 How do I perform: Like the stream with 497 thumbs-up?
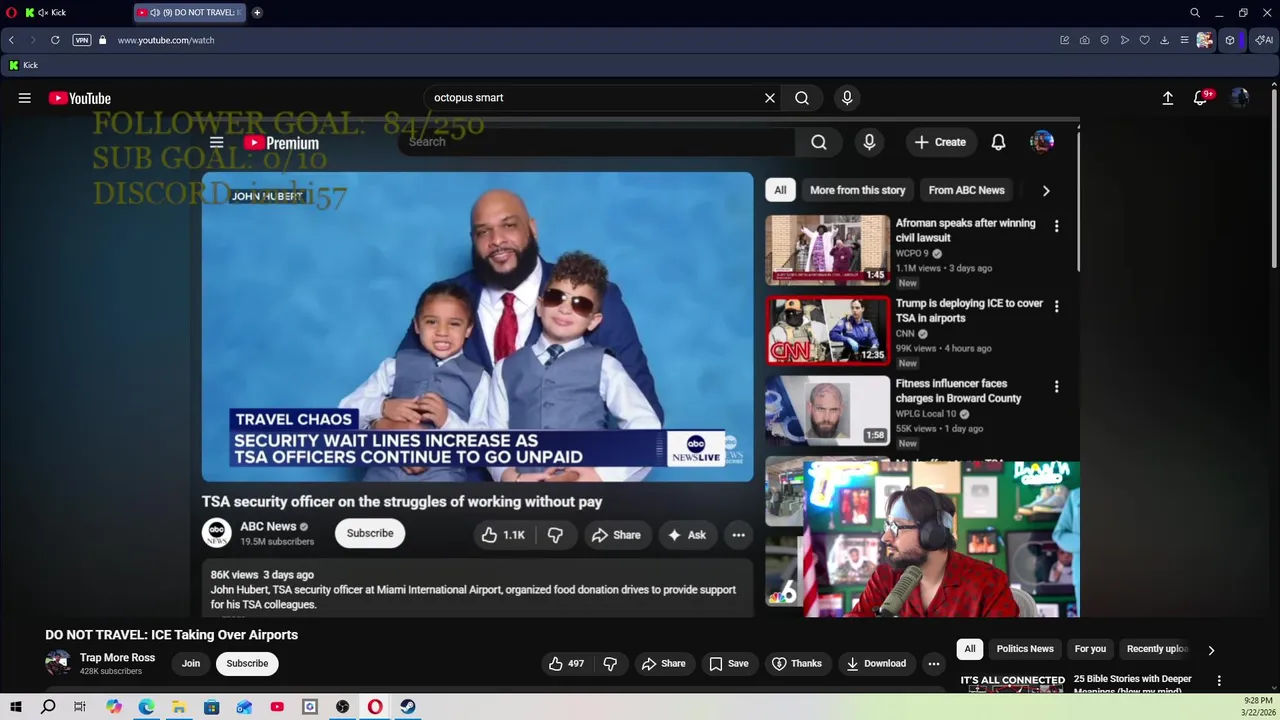(566, 663)
